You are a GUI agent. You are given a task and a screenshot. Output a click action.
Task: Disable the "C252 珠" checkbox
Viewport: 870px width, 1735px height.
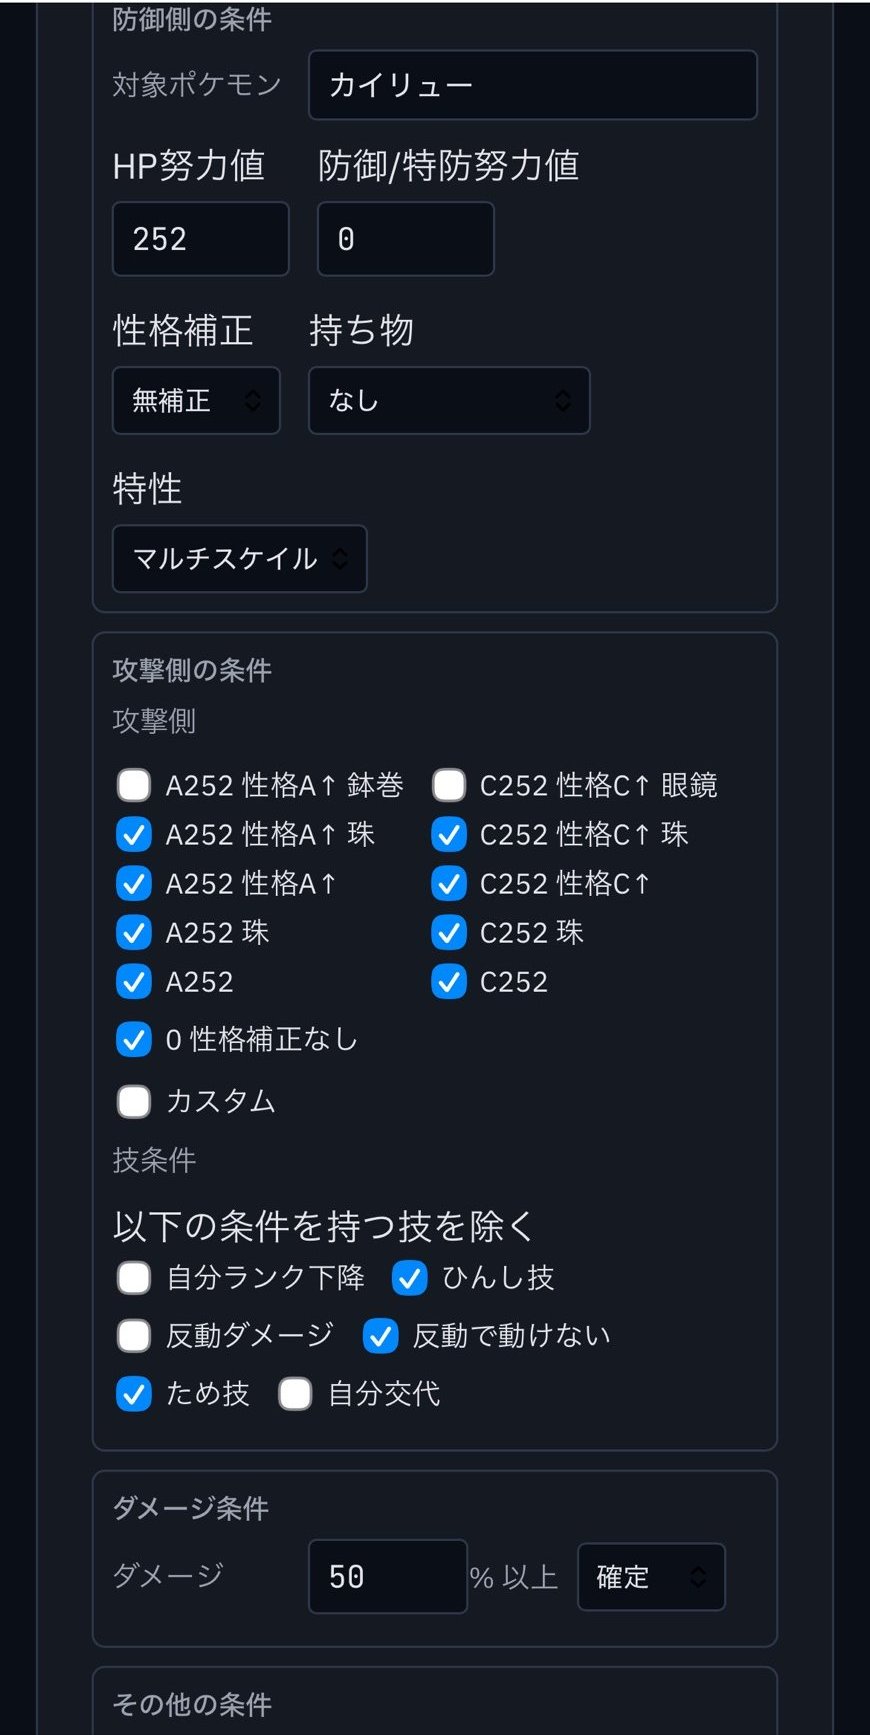tap(448, 932)
